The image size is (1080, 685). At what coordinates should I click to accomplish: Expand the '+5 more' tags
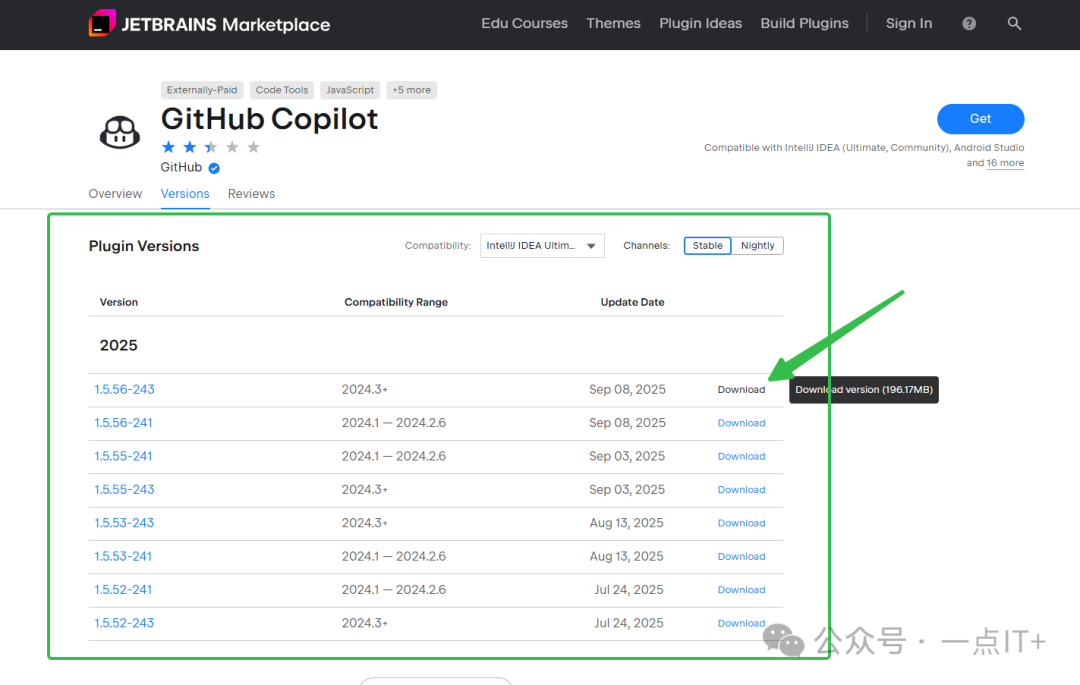pyautogui.click(x=411, y=90)
